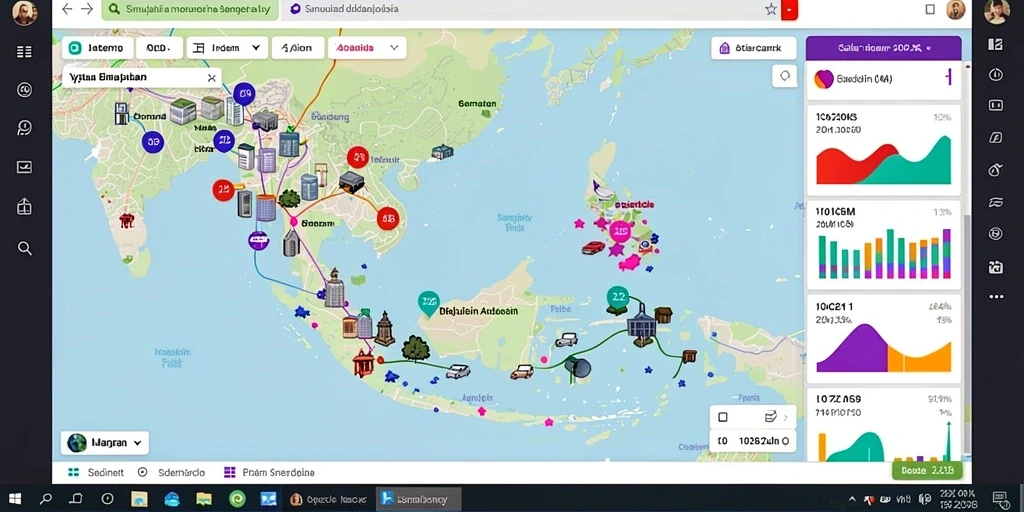Select the red 65 map marker
Screen dimensions: 1024x512
click(387, 219)
